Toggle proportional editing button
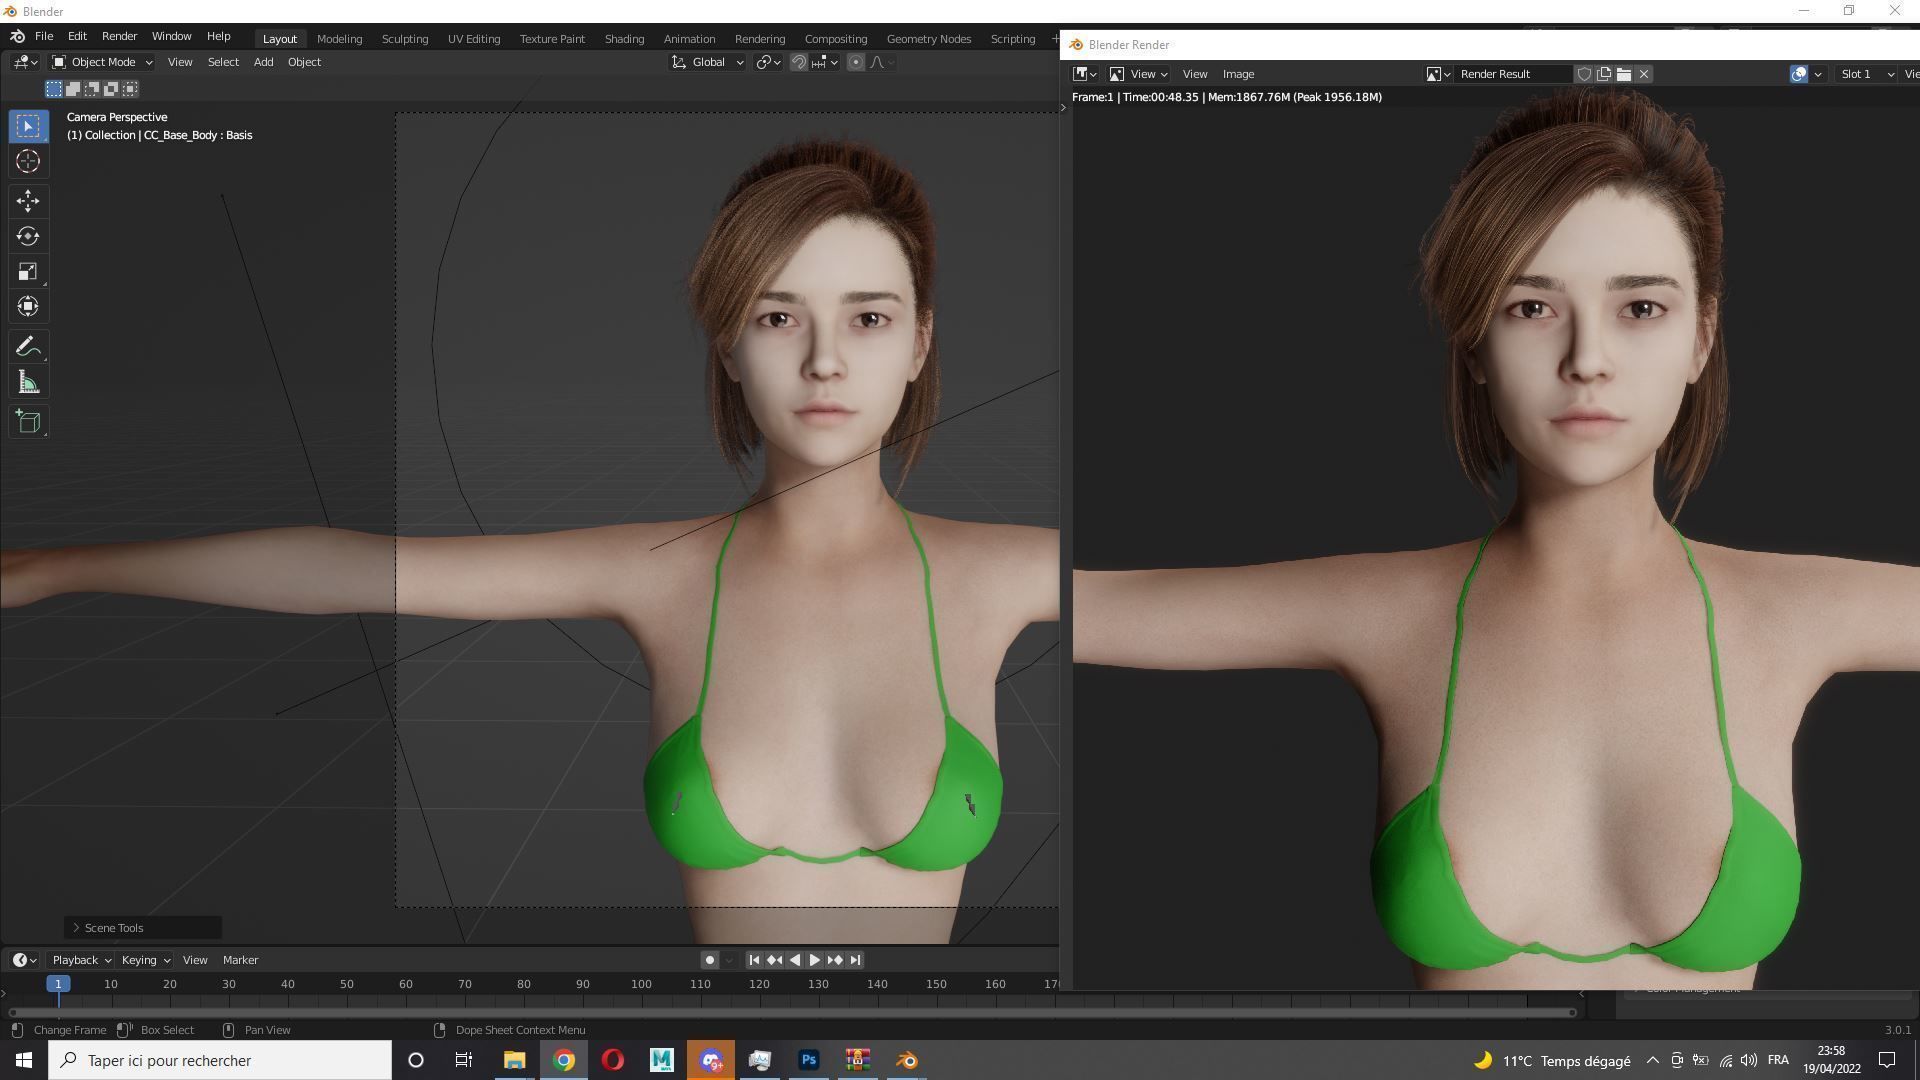The width and height of the screenshot is (1920, 1080). pyautogui.click(x=856, y=62)
